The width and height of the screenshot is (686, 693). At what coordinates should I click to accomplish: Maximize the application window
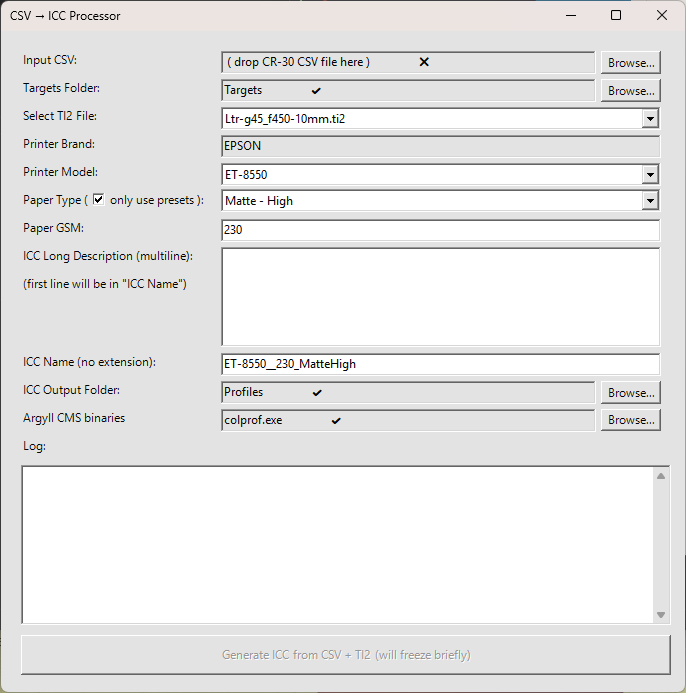pyautogui.click(x=616, y=15)
